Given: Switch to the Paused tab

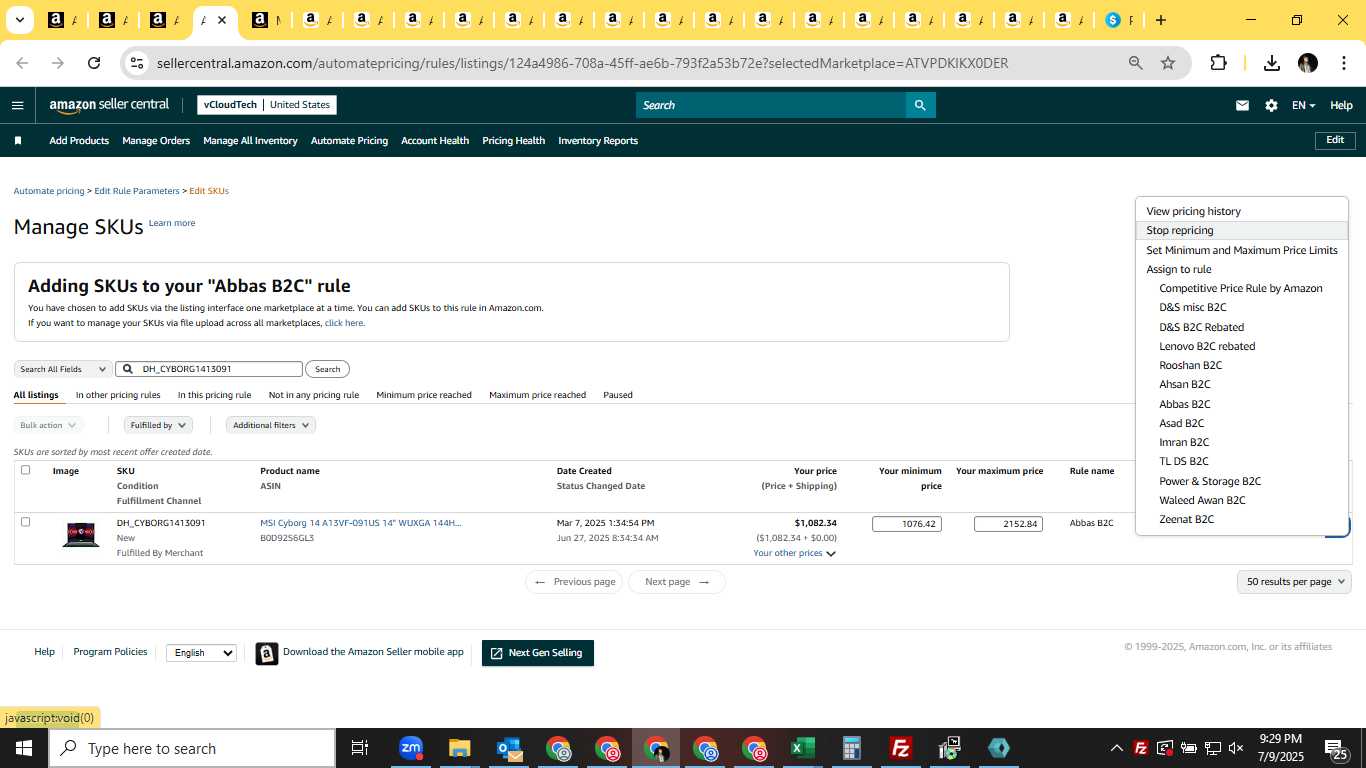Looking at the screenshot, I should click(618, 395).
